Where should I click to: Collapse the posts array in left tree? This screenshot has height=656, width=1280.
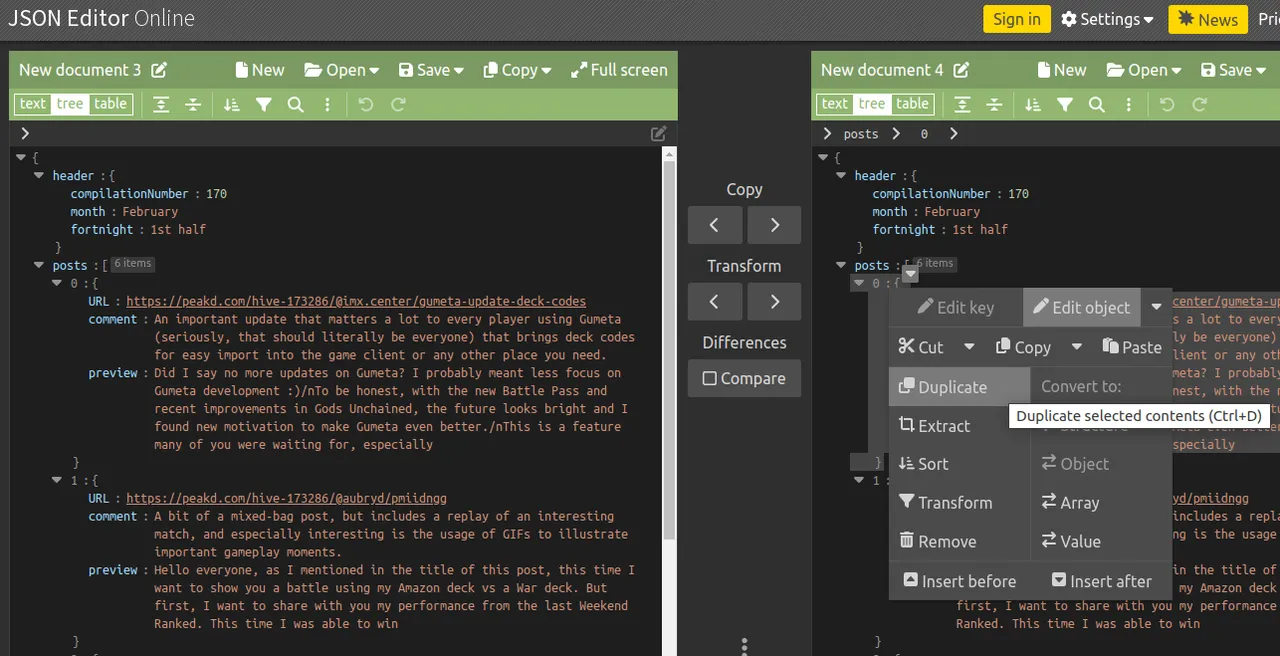pyautogui.click(x=39, y=266)
